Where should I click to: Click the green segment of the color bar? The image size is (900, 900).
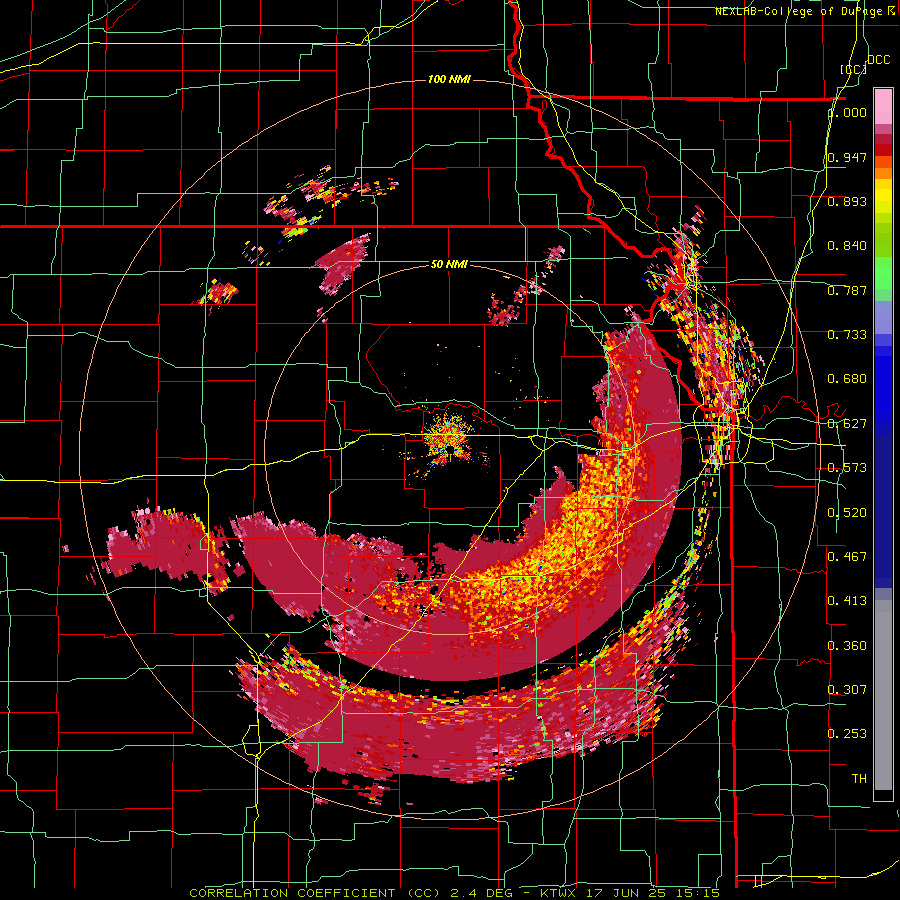(883, 273)
